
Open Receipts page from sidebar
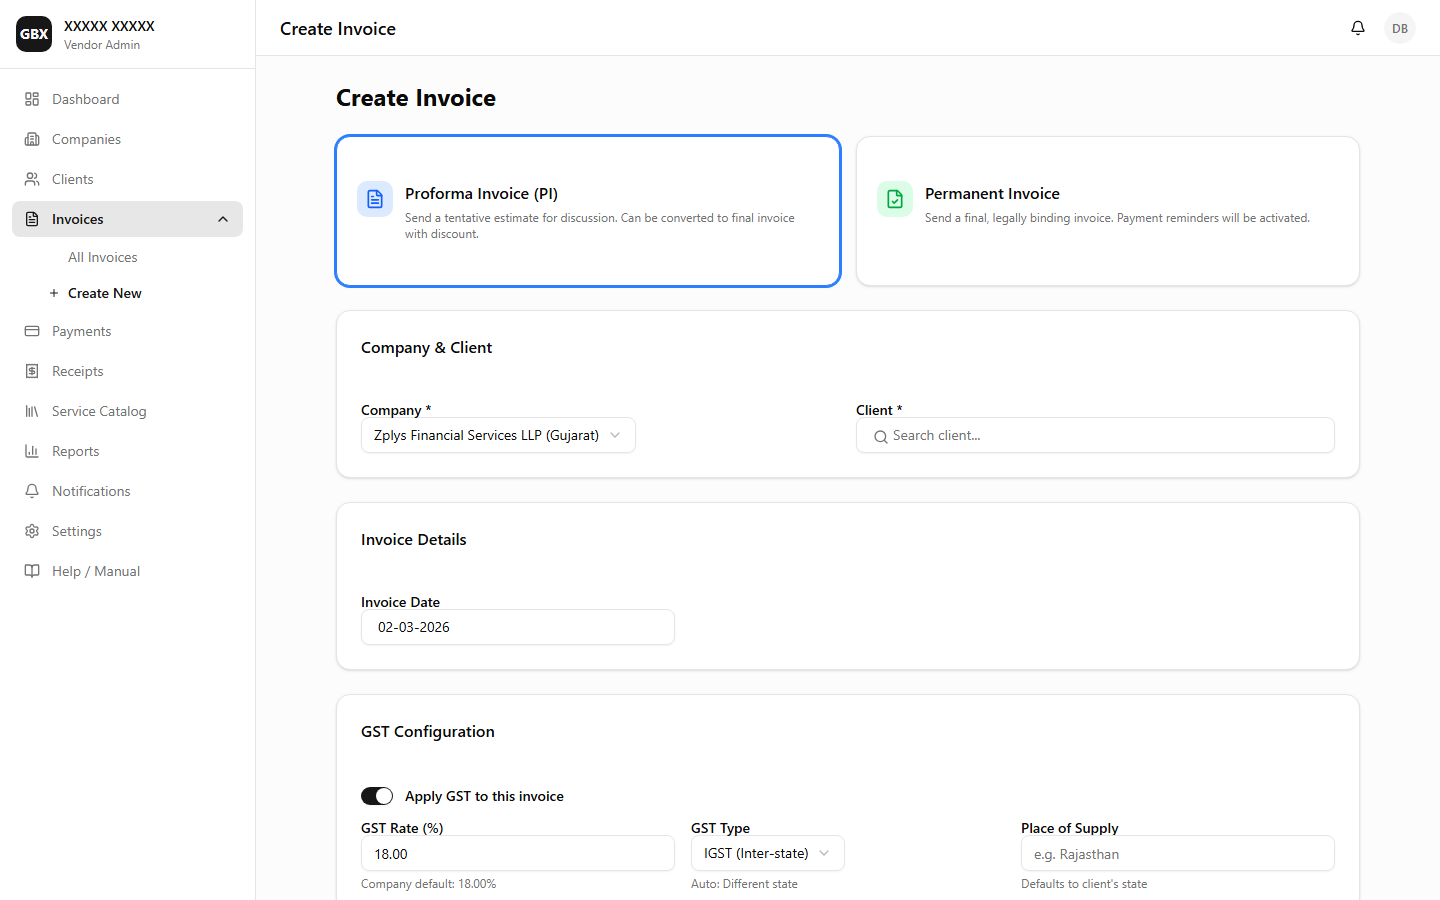(x=127, y=371)
